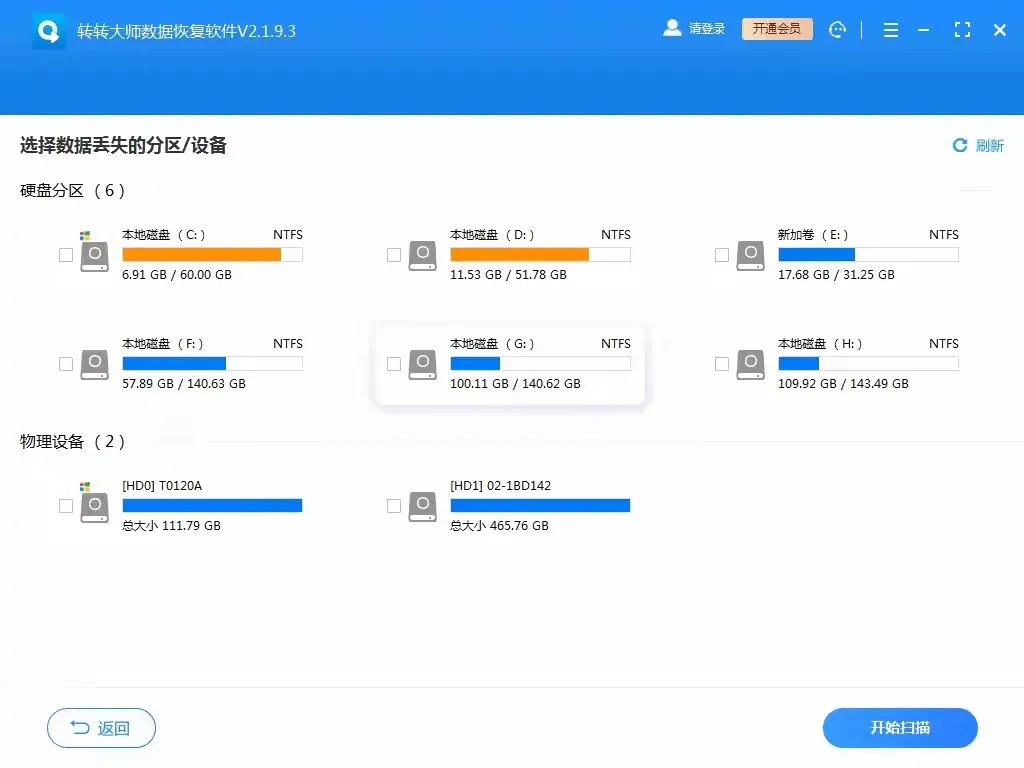Click the 开始扫描 start scan button

pos(900,728)
